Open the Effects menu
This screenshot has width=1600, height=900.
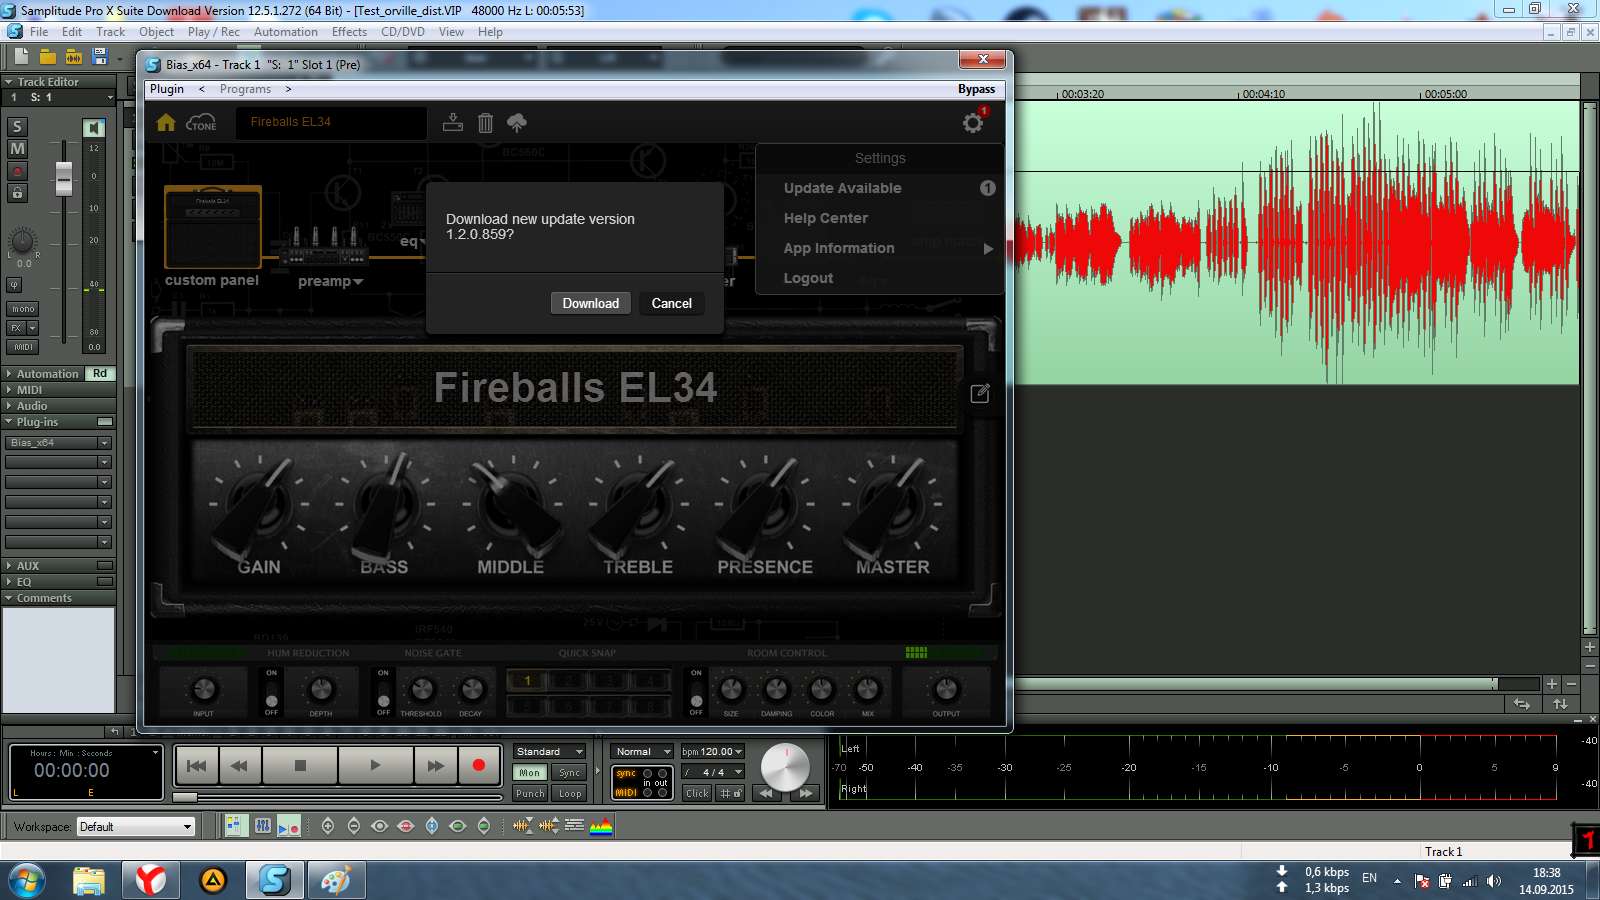tap(349, 32)
